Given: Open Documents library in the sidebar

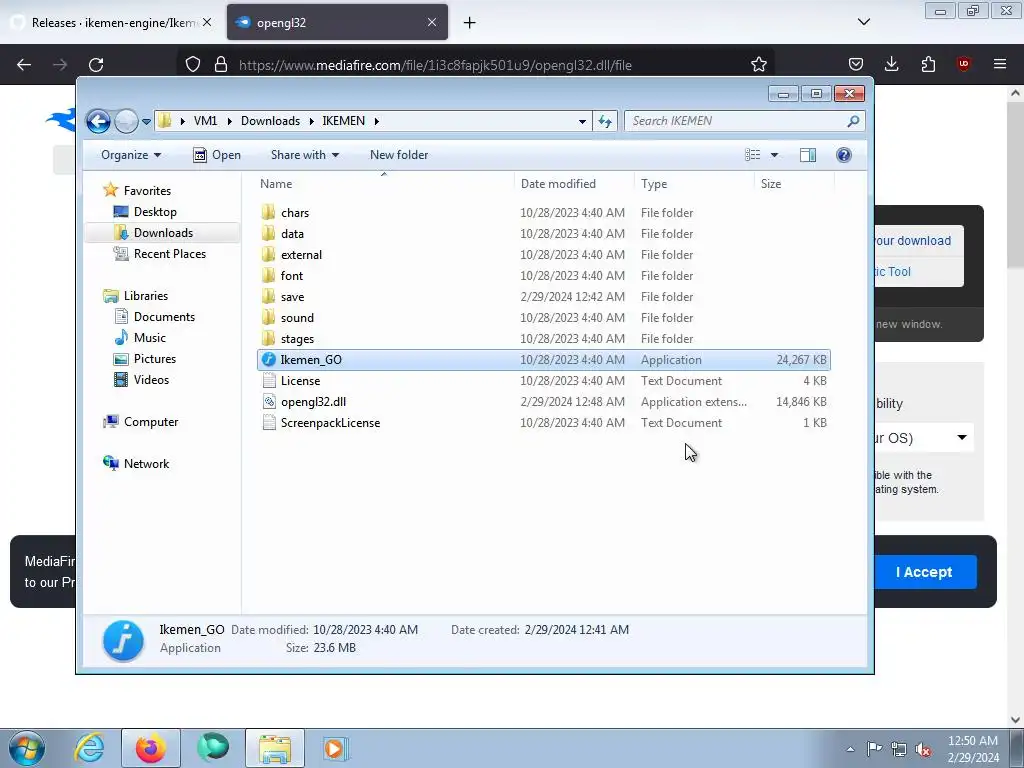Looking at the screenshot, I should pyautogui.click(x=164, y=317).
